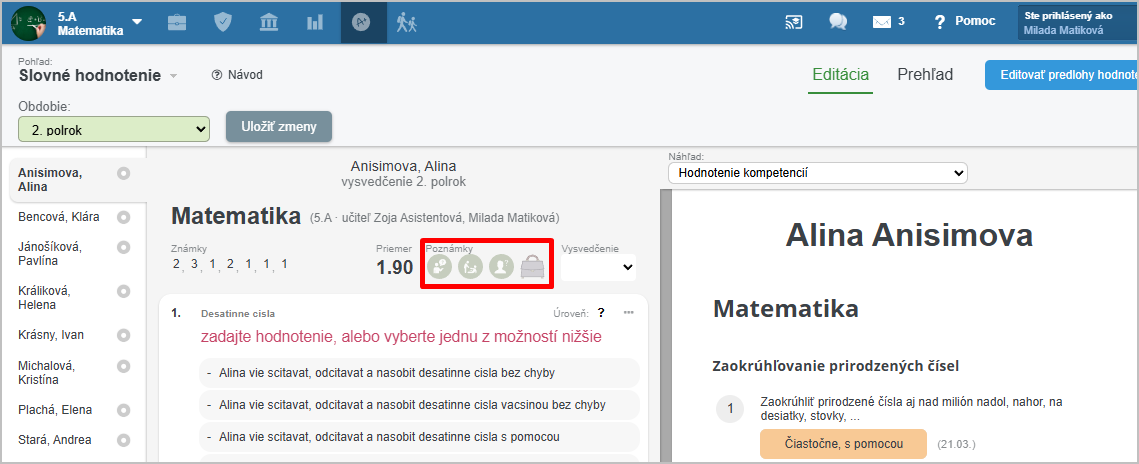
Task: Open the institution building icon
Action: pyautogui.click(x=269, y=22)
